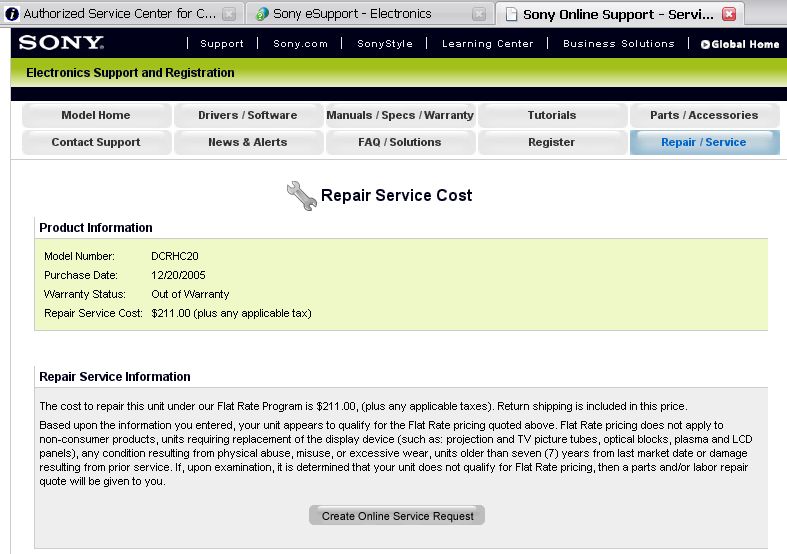Select the News & Alerts tab

point(247,143)
